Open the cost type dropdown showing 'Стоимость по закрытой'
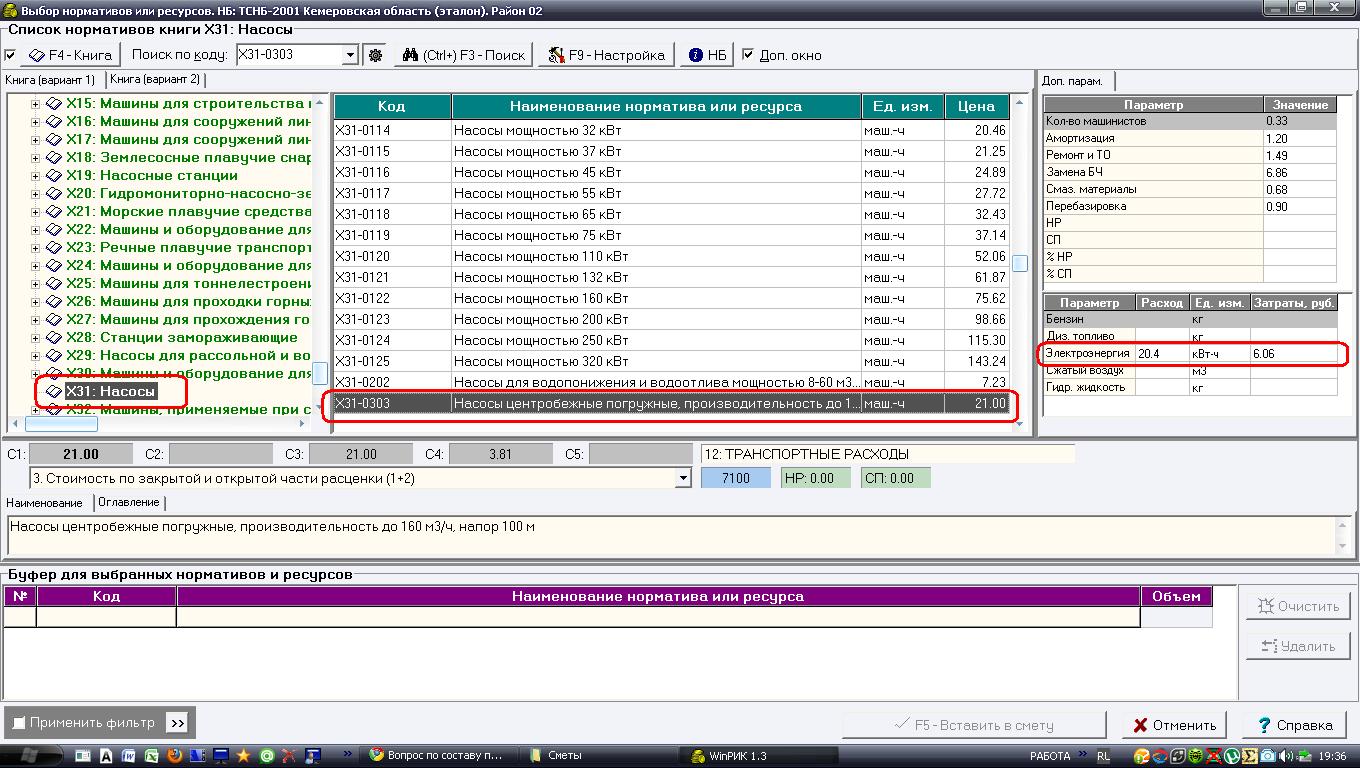The image size is (1360, 768). 683,479
